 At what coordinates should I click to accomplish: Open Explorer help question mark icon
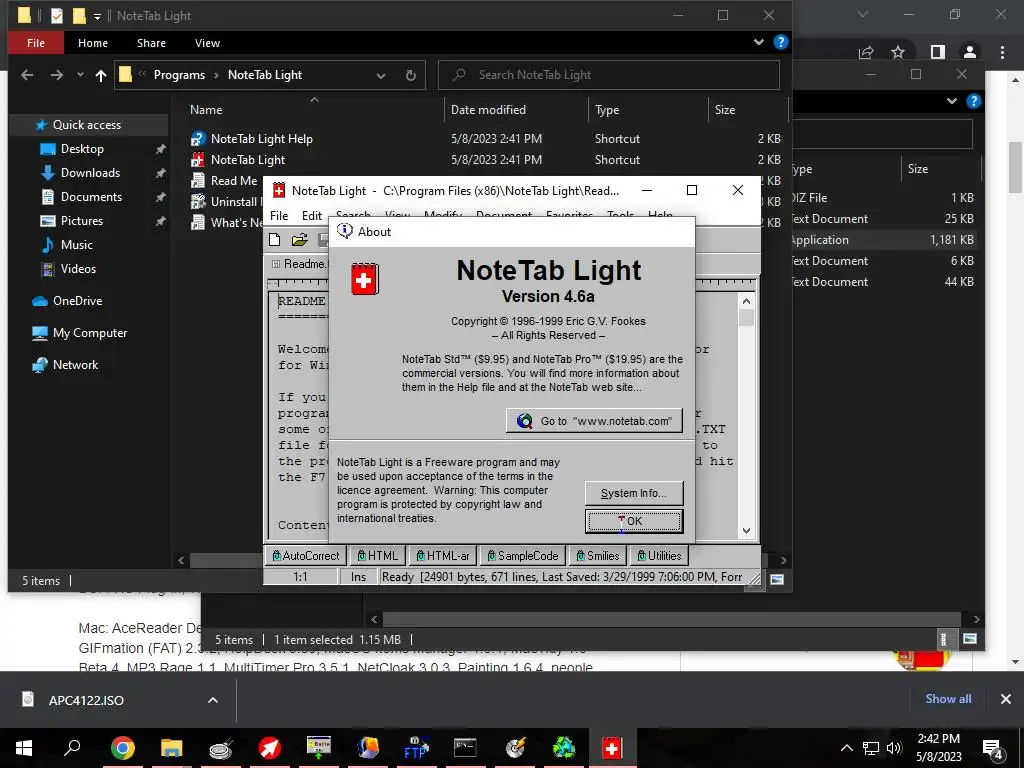780,42
